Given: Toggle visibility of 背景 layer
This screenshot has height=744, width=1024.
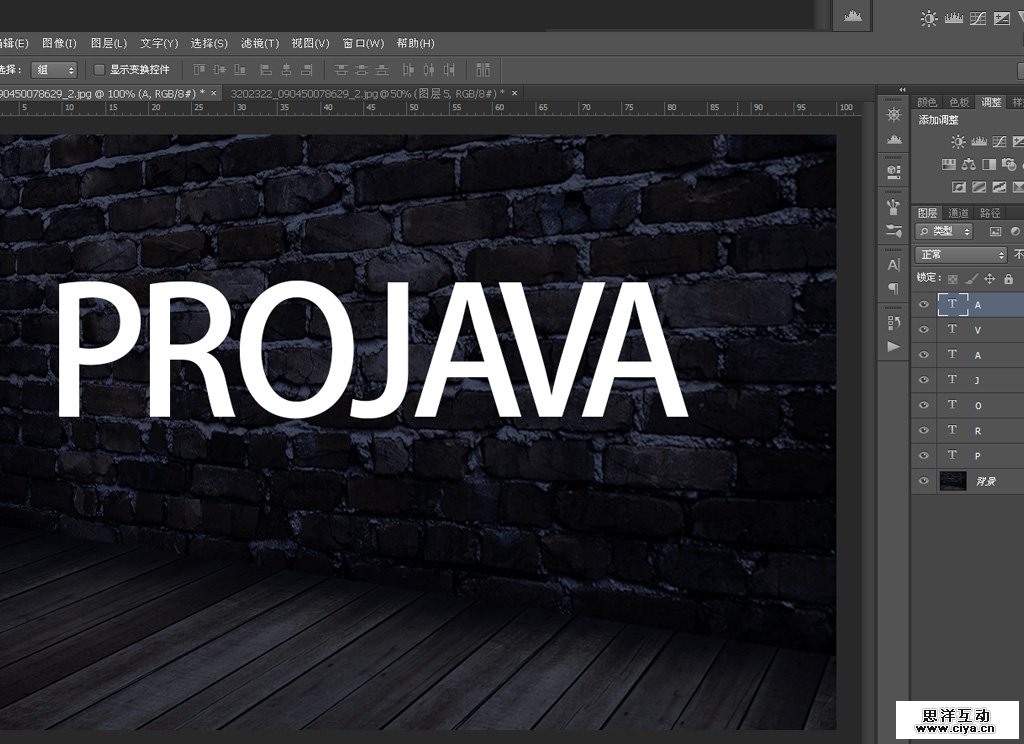Looking at the screenshot, I should [x=924, y=482].
